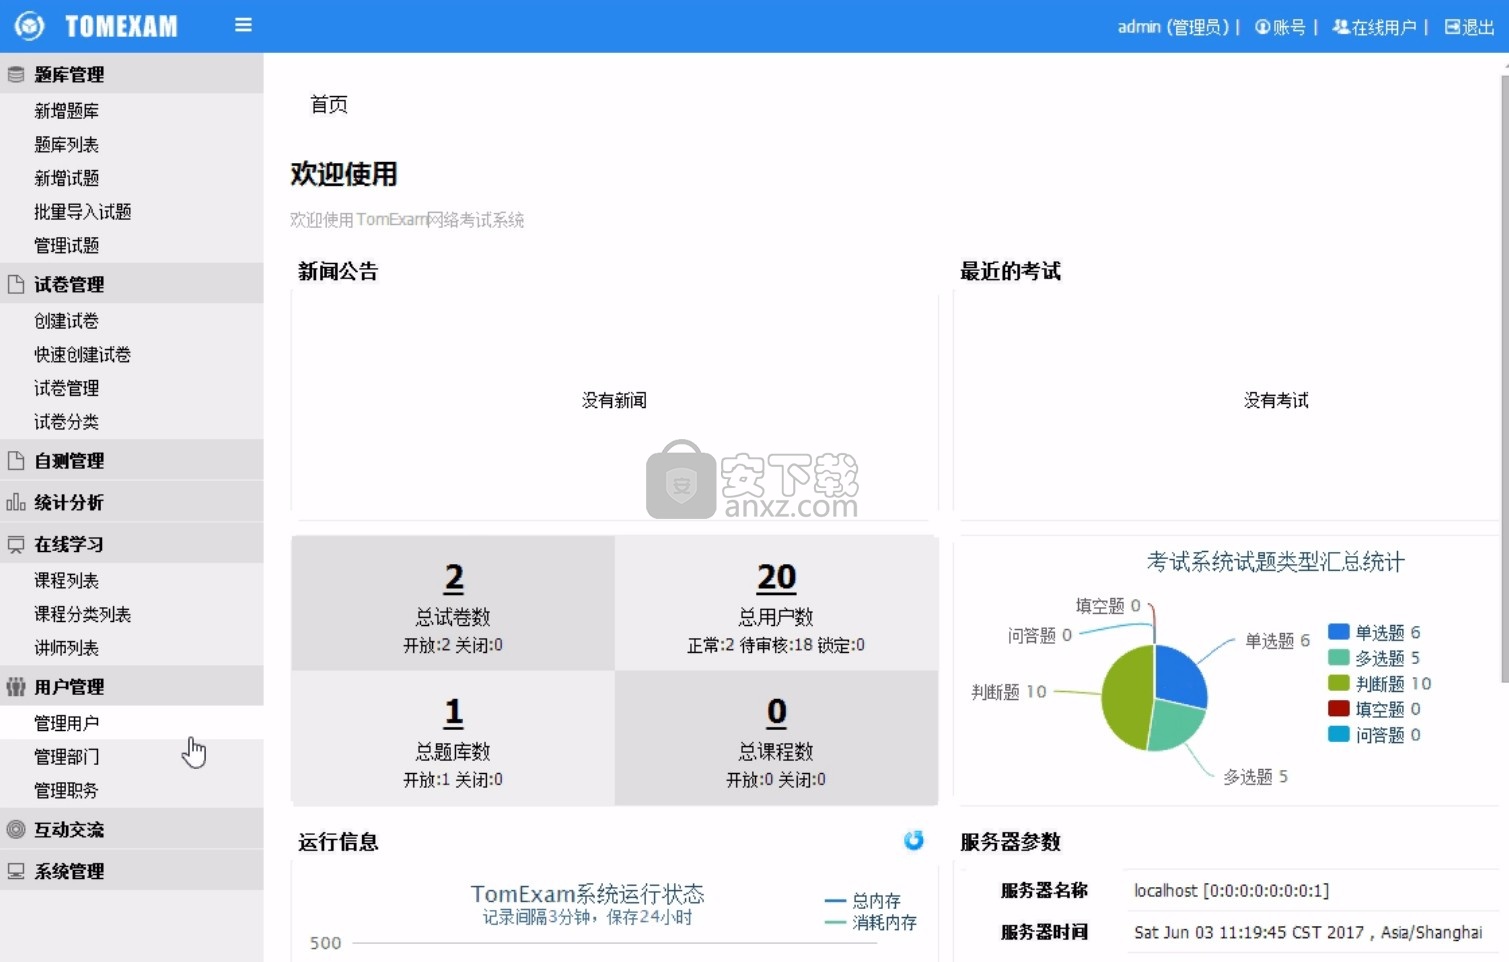Open 管理用户 in sidebar
1509x962 pixels.
[66, 723]
